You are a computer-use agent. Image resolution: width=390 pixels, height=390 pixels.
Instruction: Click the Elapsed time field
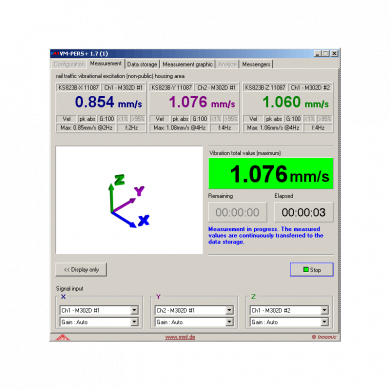pyautogui.click(x=304, y=212)
